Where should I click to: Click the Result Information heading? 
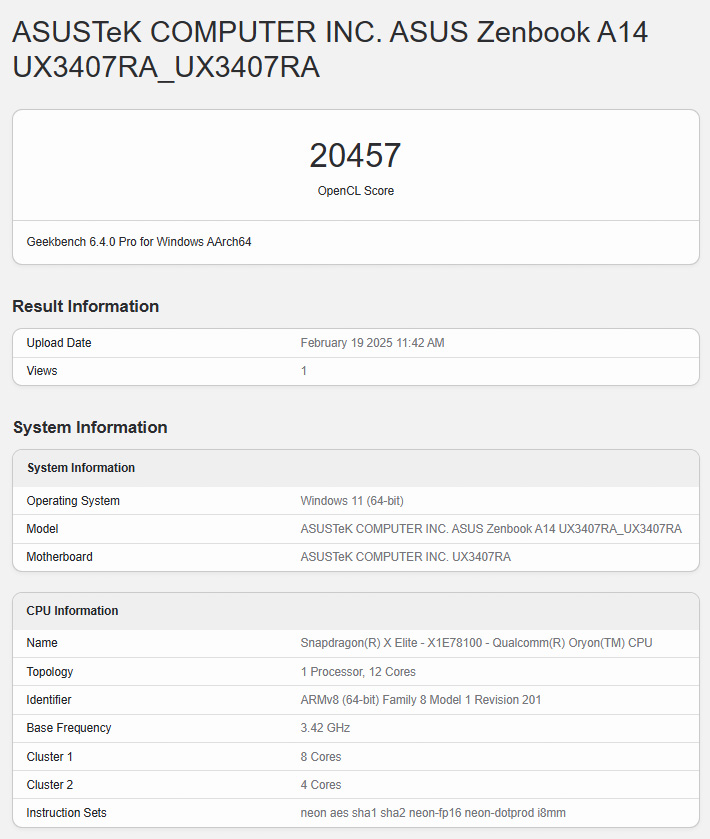(86, 306)
